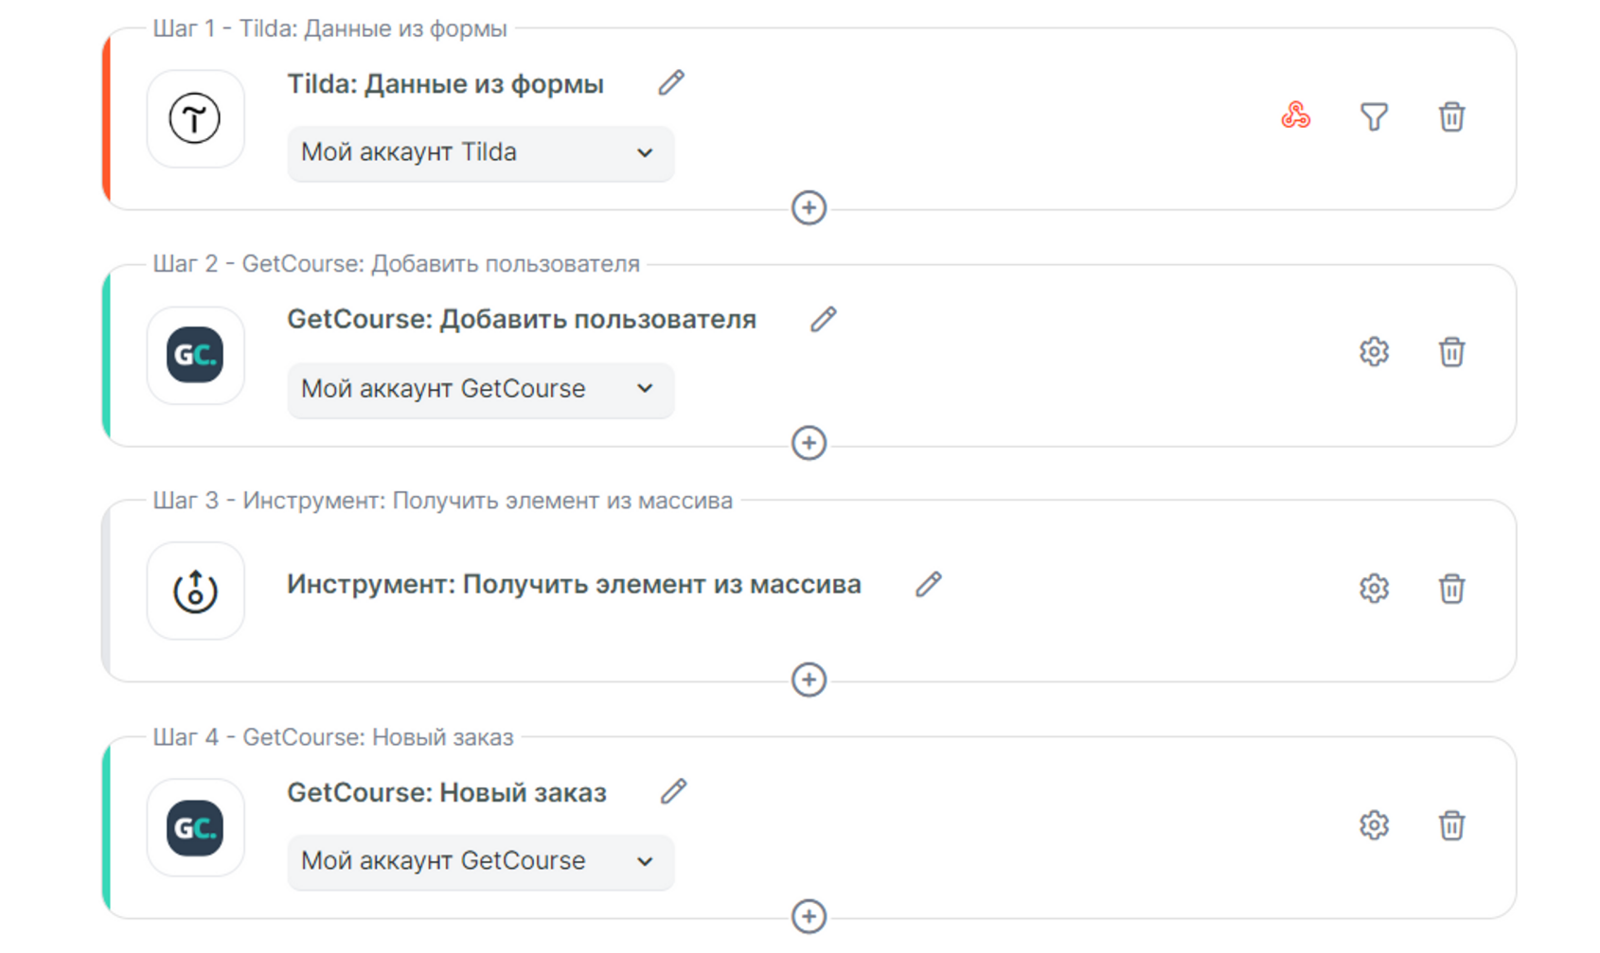The height and width of the screenshot is (953, 1600).
Task: Open settings for GetCourse add user step
Action: click(1374, 352)
